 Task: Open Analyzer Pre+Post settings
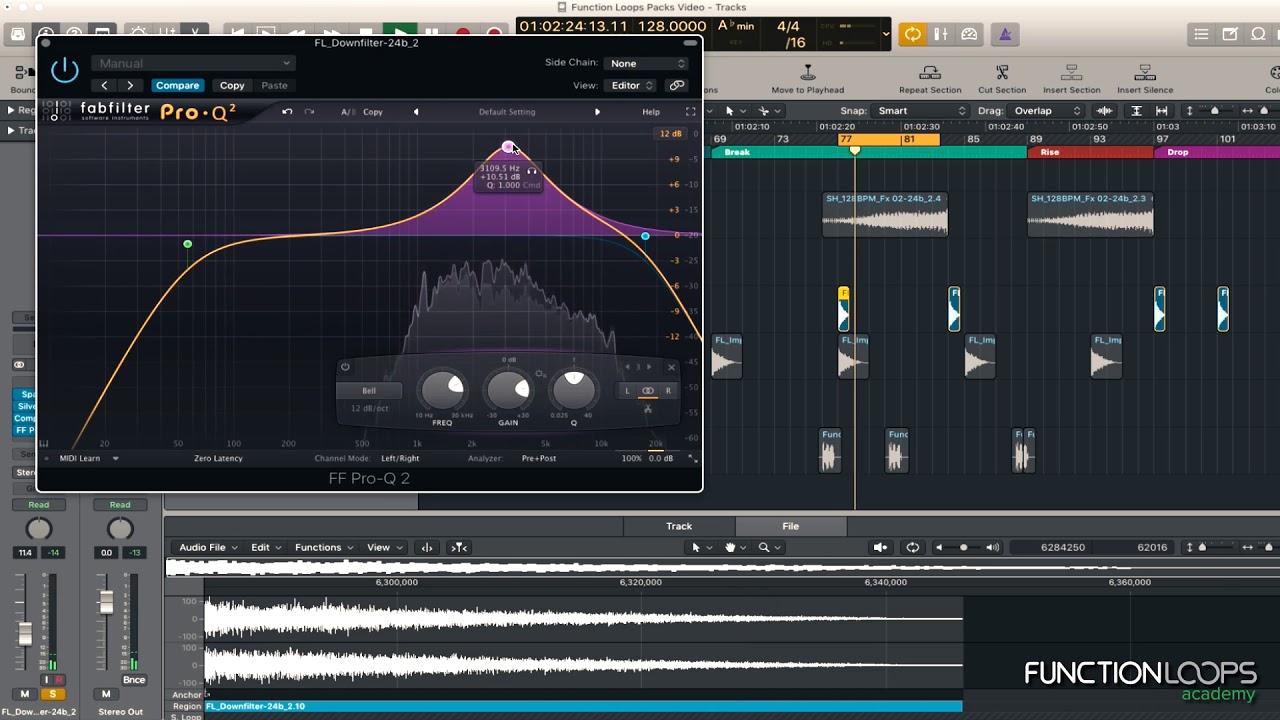click(x=539, y=458)
